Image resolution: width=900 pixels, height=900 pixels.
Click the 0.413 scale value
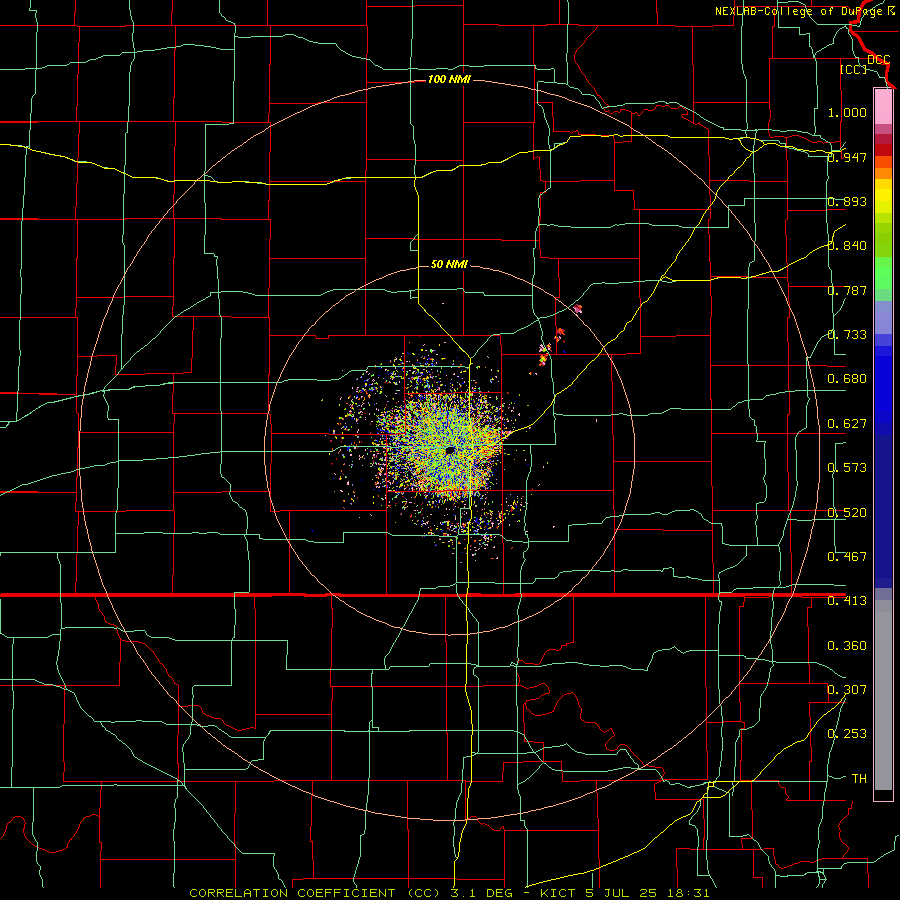pos(847,601)
